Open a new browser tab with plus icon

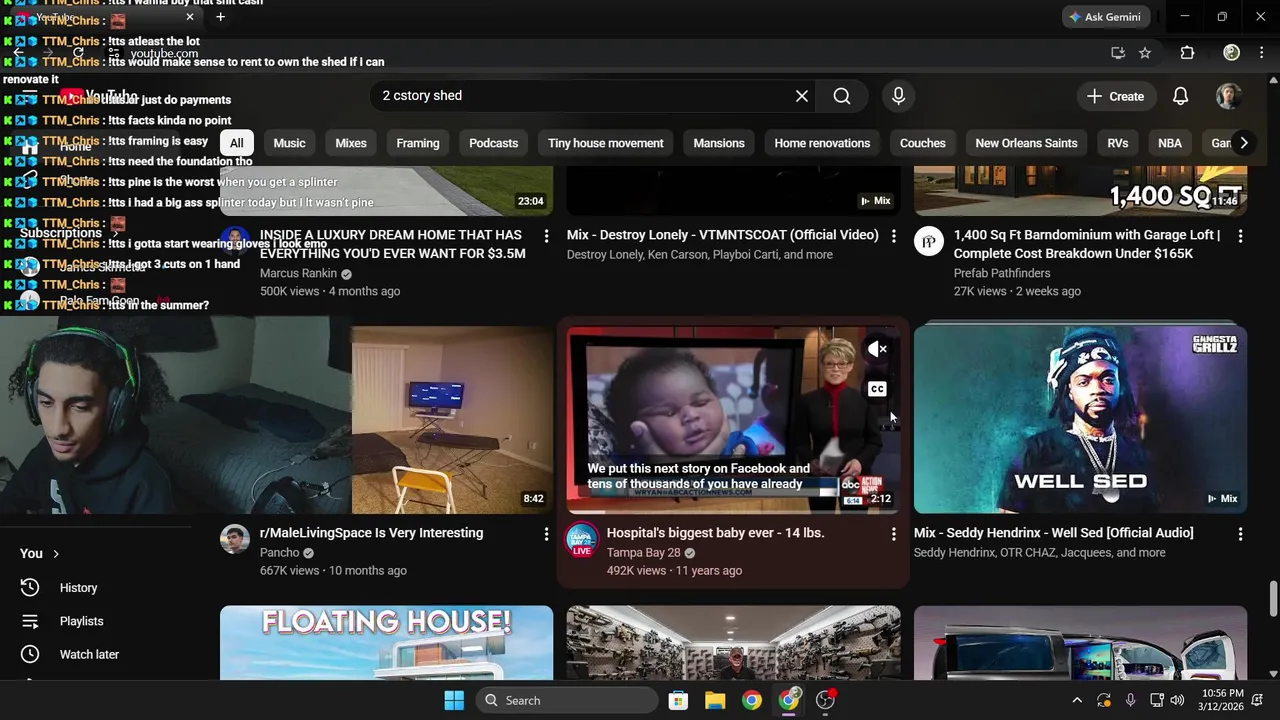(x=220, y=17)
